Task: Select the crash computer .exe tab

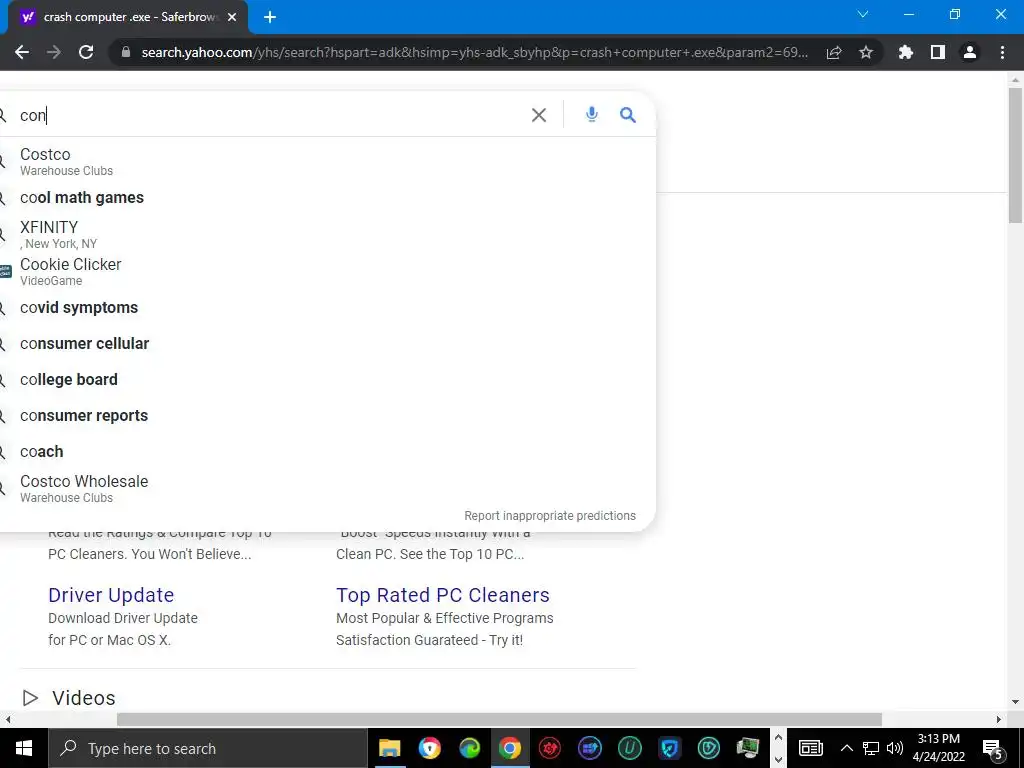Action: click(127, 17)
